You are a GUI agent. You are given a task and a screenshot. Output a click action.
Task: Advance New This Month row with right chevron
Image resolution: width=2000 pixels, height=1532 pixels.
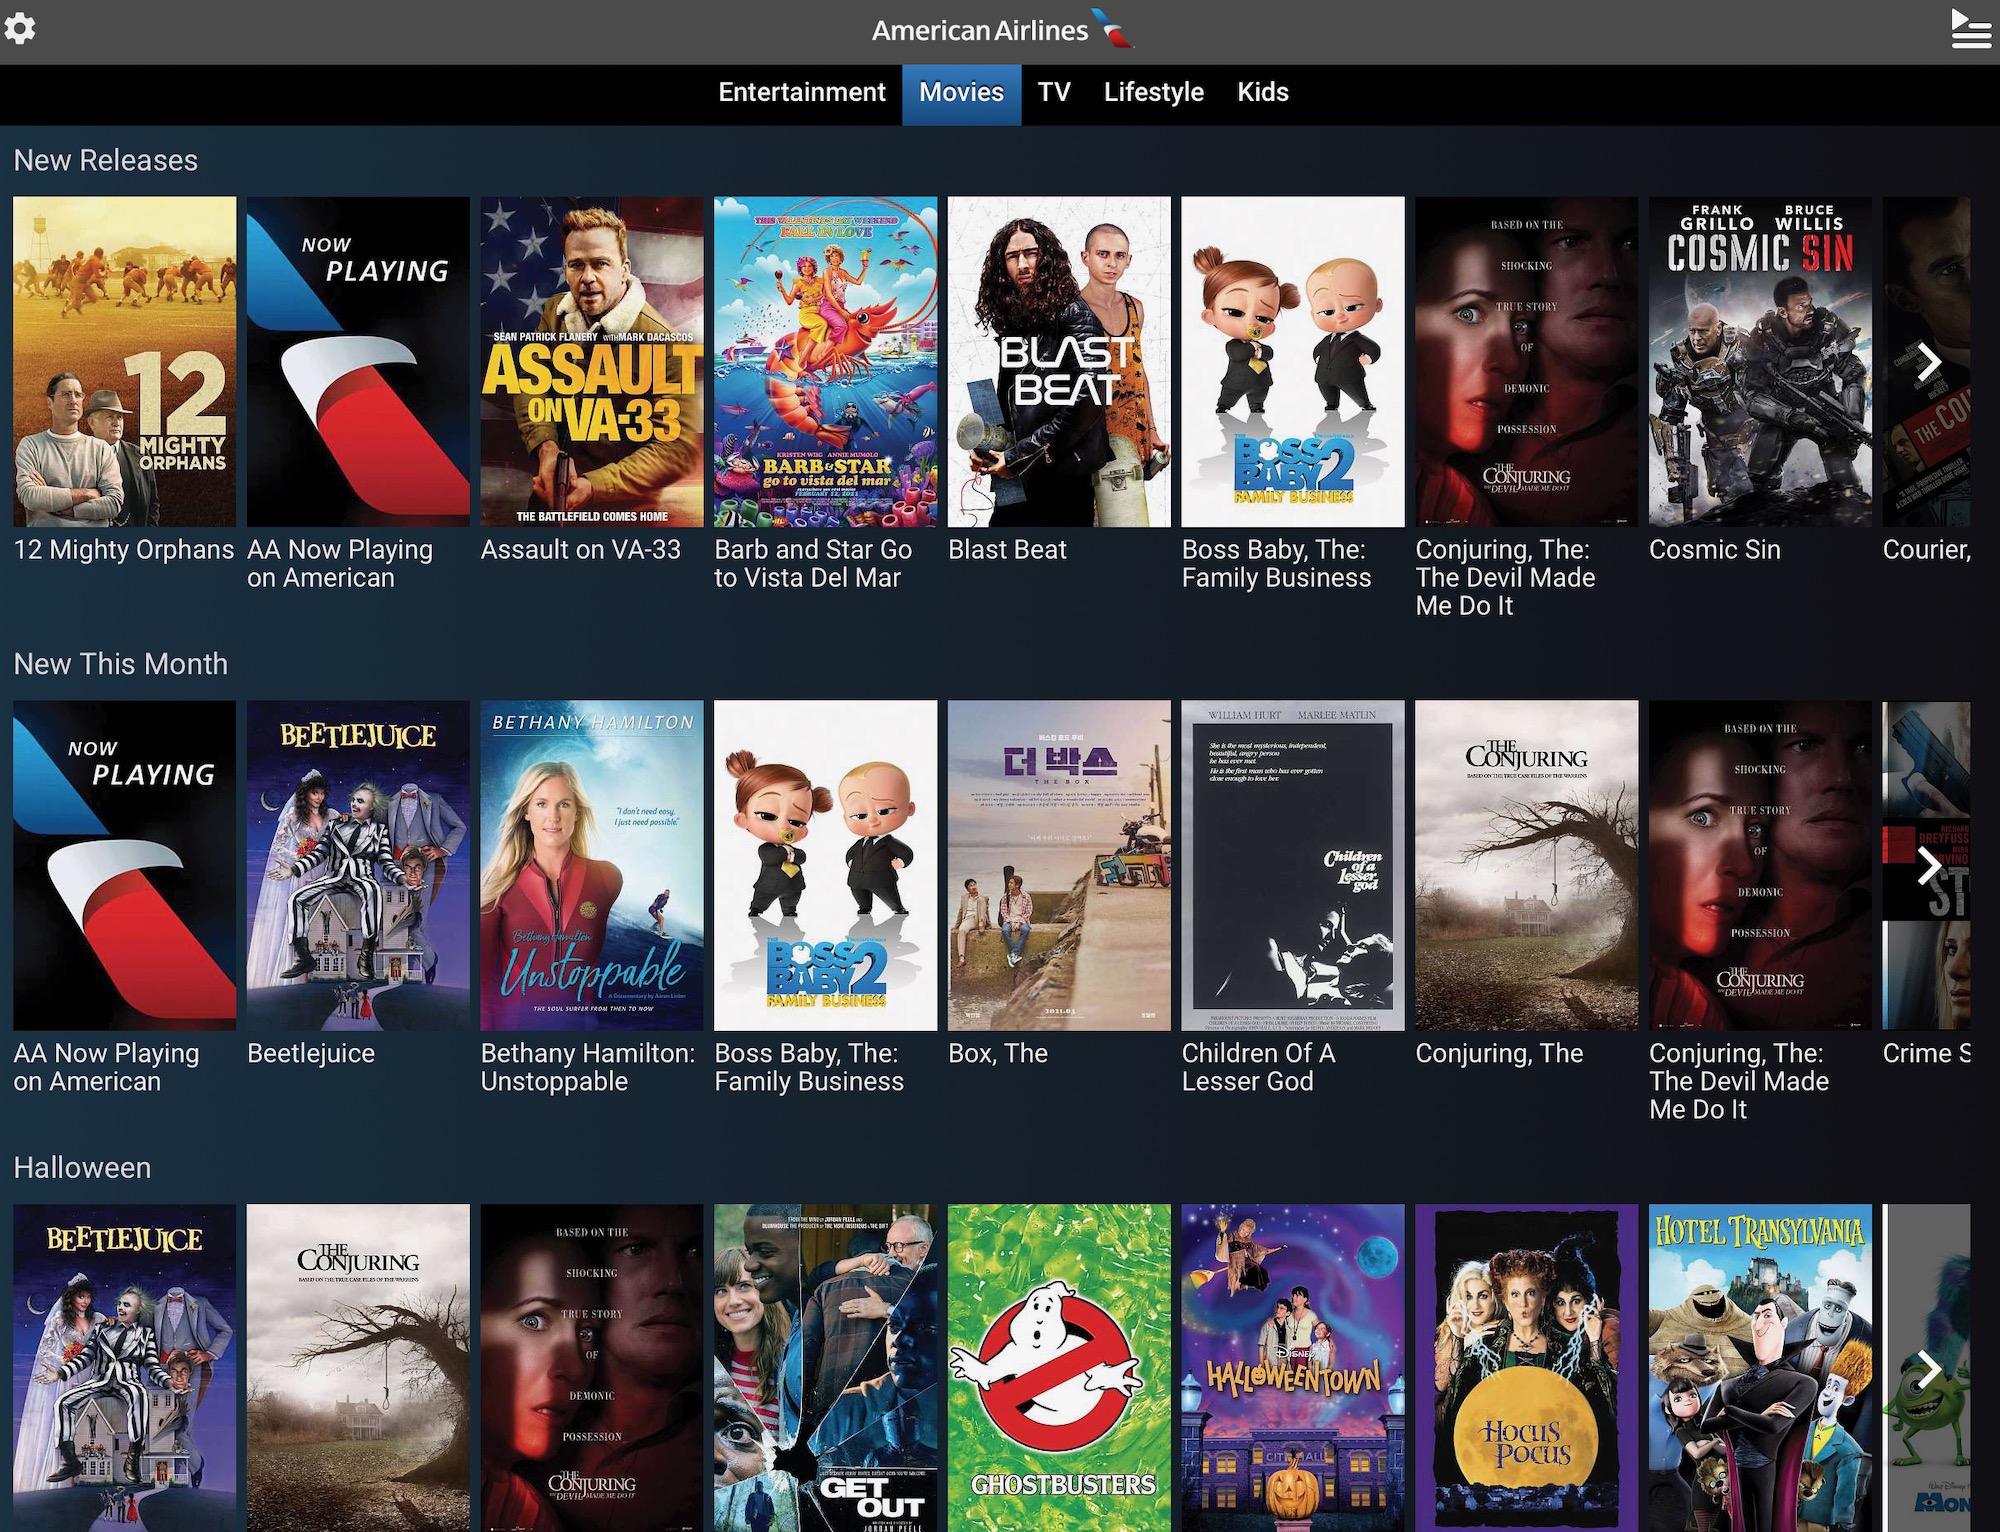tap(1928, 866)
